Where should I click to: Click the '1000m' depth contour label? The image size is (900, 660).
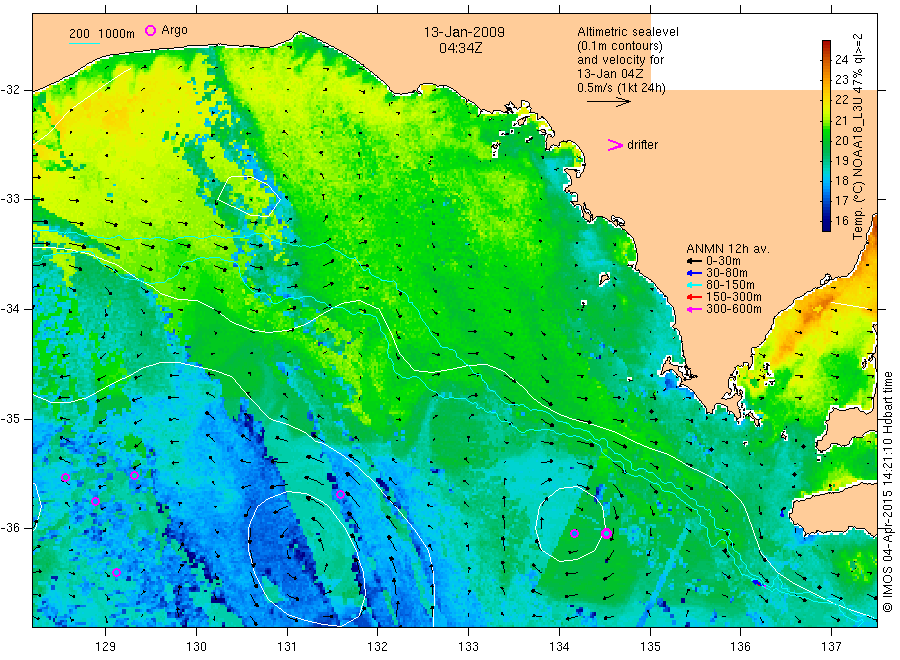[116, 34]
